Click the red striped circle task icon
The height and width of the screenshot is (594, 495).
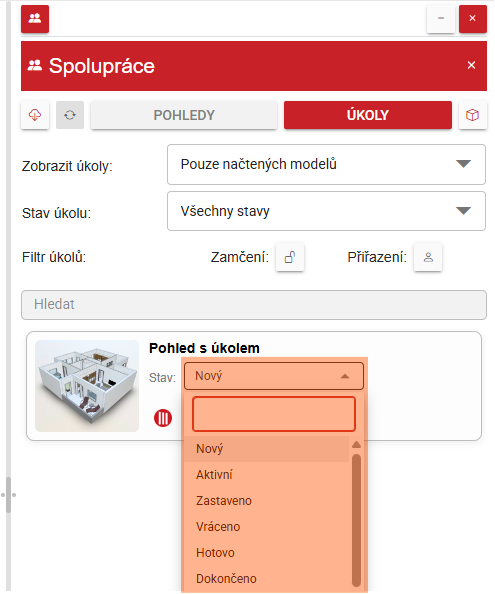coord(163,418)
